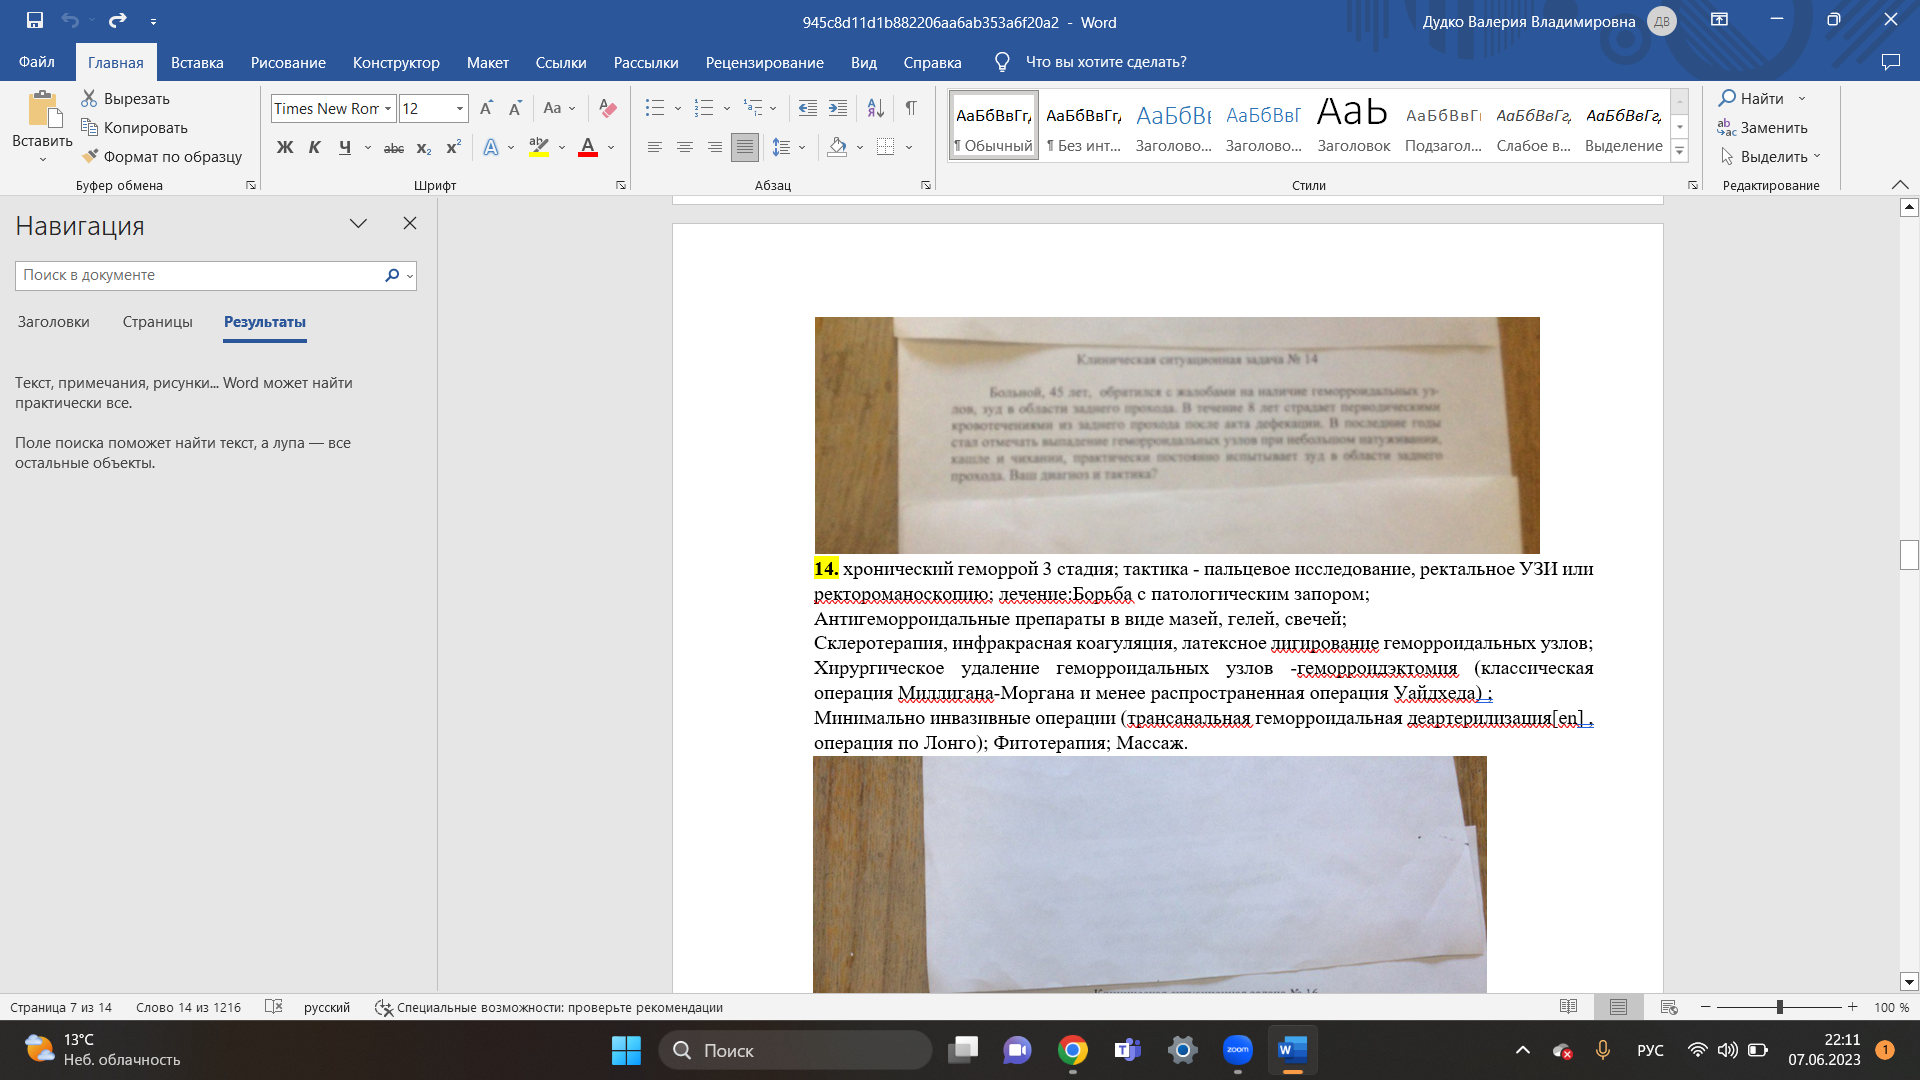The height and width of the screenshot is (1080, 1920).
Task: Activate Format Painter (Формат по образцу)
Action: pos(161,156)
